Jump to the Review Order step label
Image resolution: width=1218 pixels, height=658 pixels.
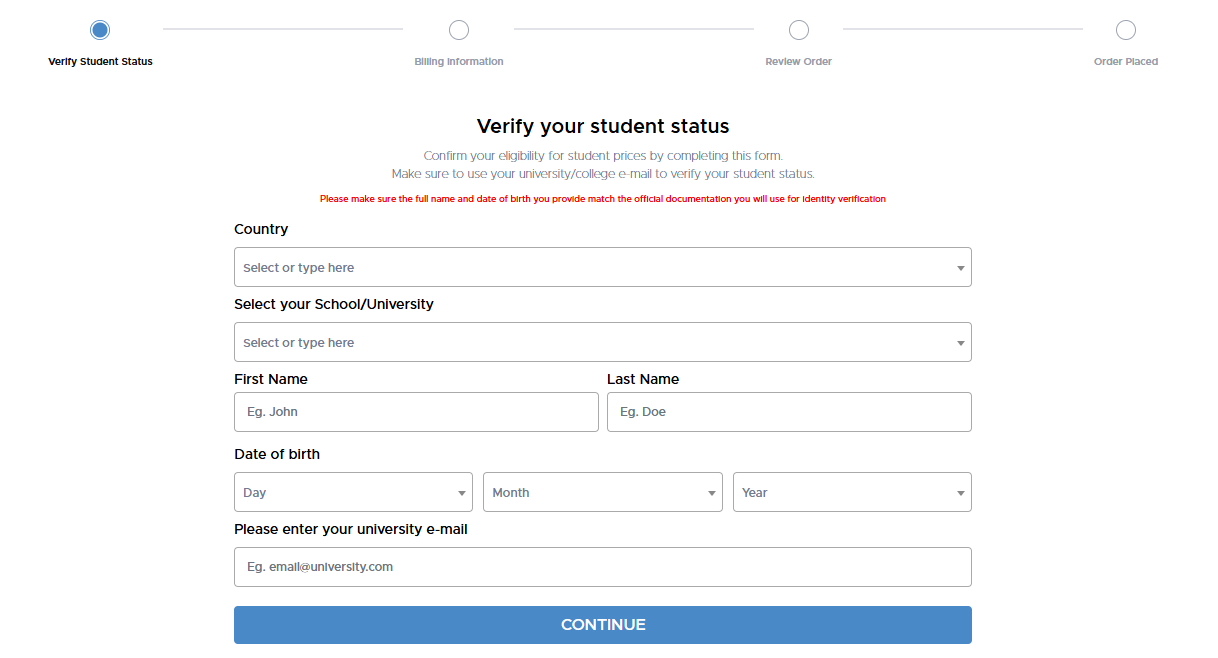[x=799, y=62]
